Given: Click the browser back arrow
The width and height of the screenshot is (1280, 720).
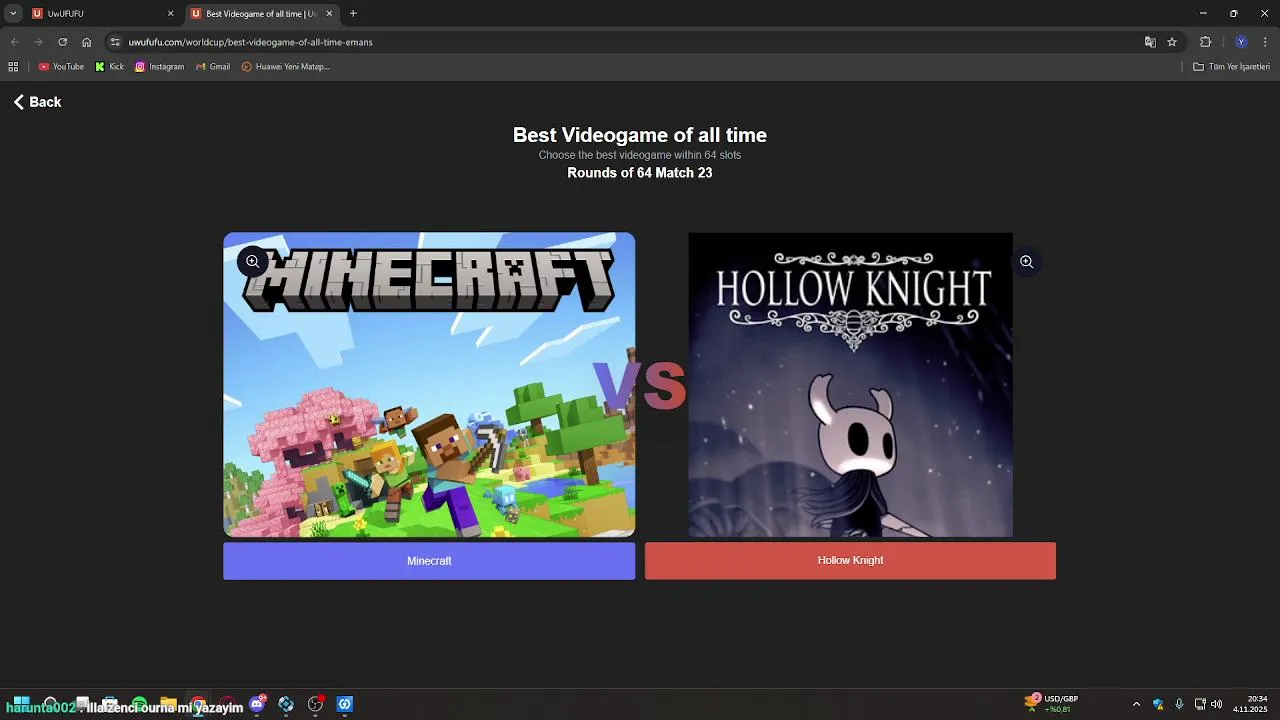Looking at the screenshot, I should pyautogui.click(x=14, y=42).
